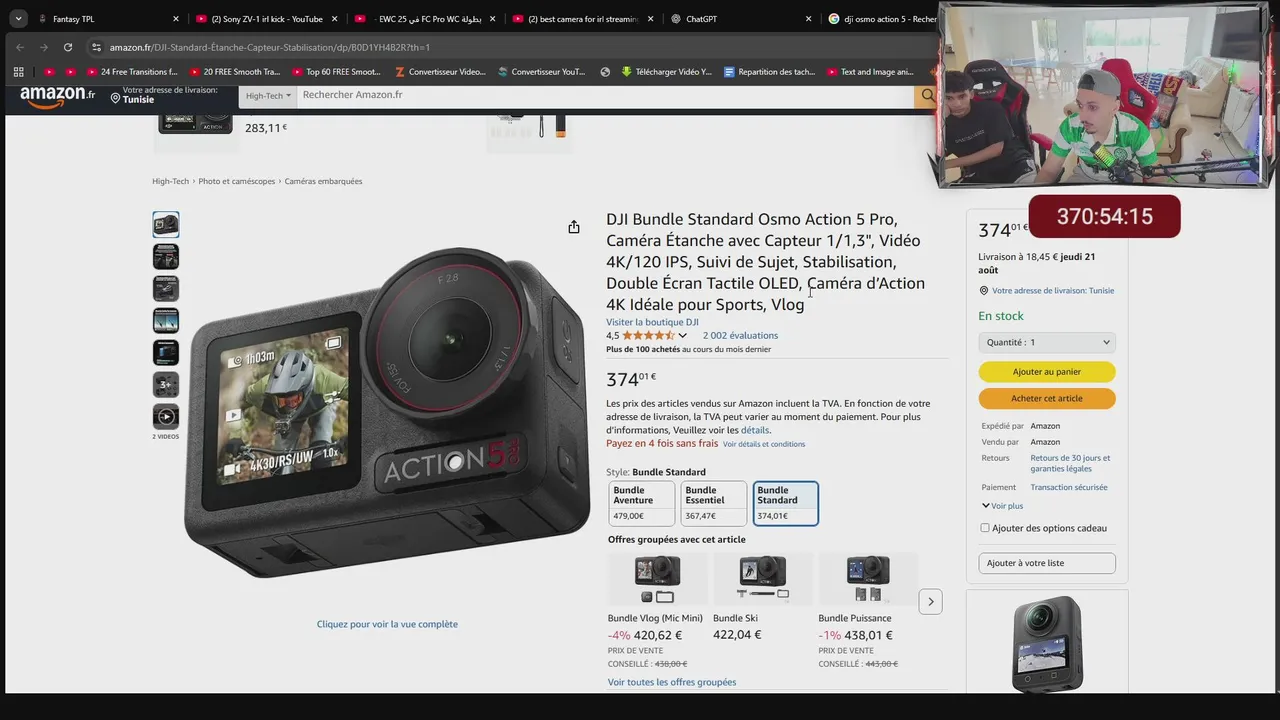Open the best camera for irl streaming tab
Viewport: 1280px width, 720px height.
point(583,19)
